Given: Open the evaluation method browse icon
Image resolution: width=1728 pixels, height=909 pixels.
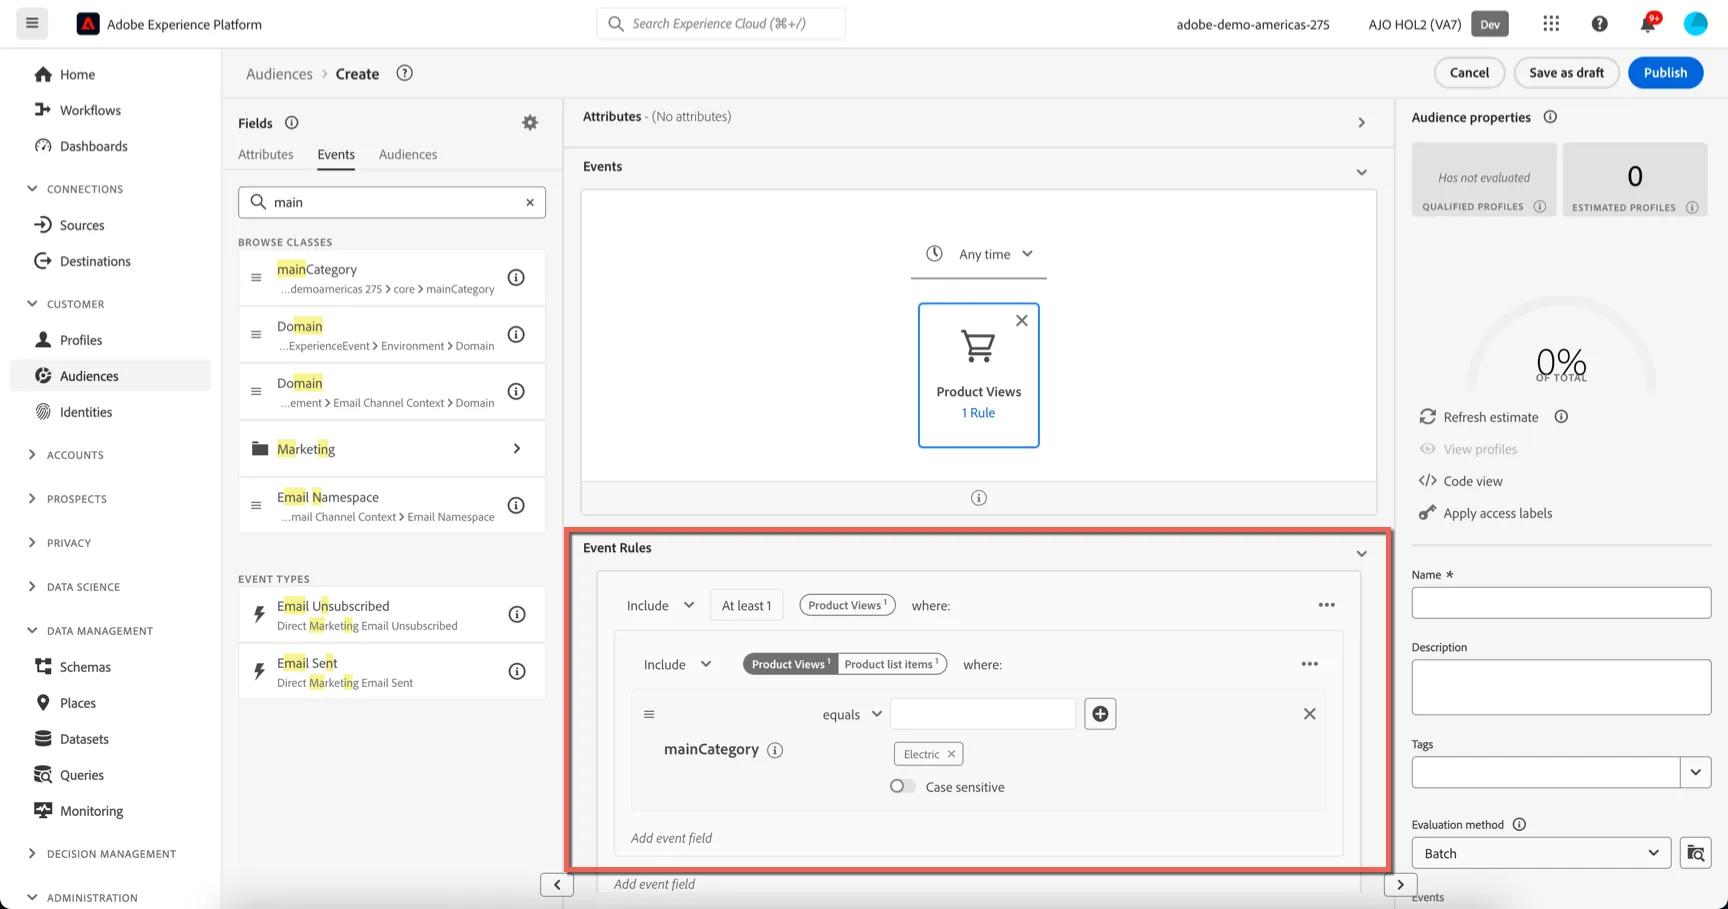Looking at the screenshot, I should tap(1695, 853).
